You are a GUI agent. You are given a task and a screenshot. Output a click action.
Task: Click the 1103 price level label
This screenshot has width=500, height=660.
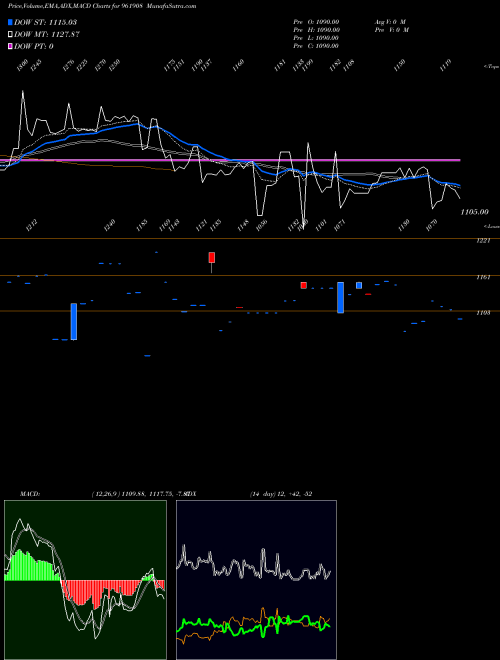pyautogui.click(x=485, y=313)
